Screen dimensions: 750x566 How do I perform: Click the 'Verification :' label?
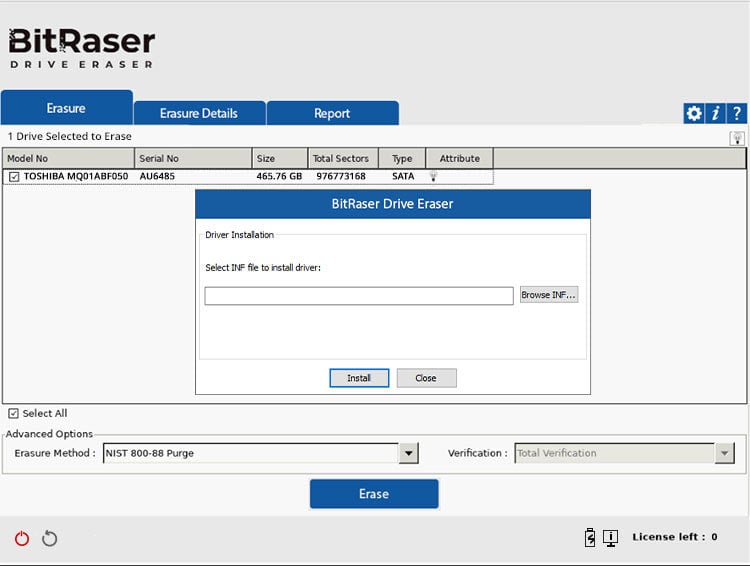477,453
